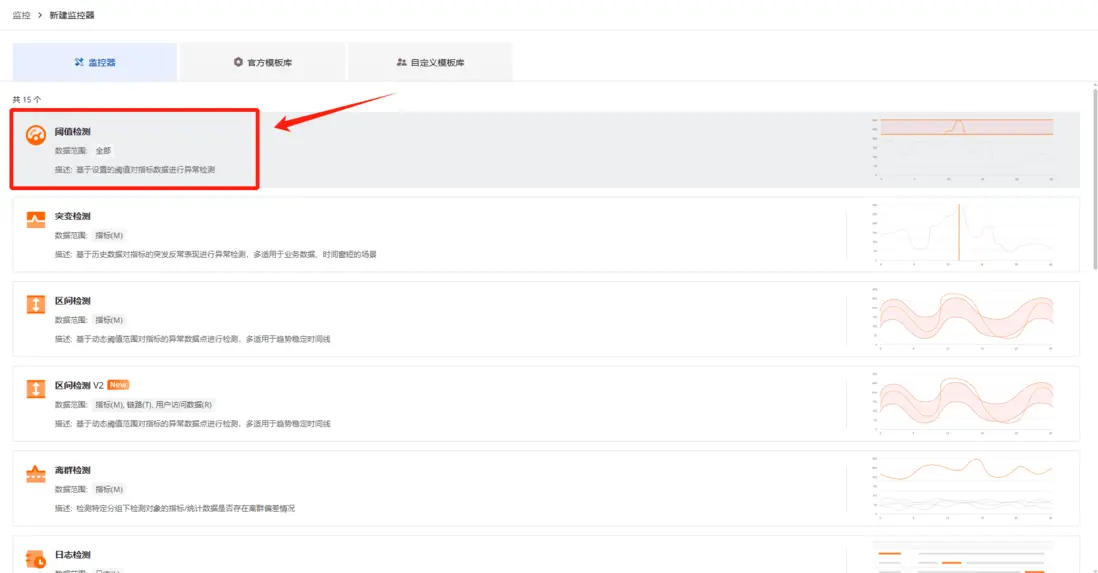Switch to the 自定义模板库 tab
This screenshot has width=1098, height=573.
coord(430,62)
